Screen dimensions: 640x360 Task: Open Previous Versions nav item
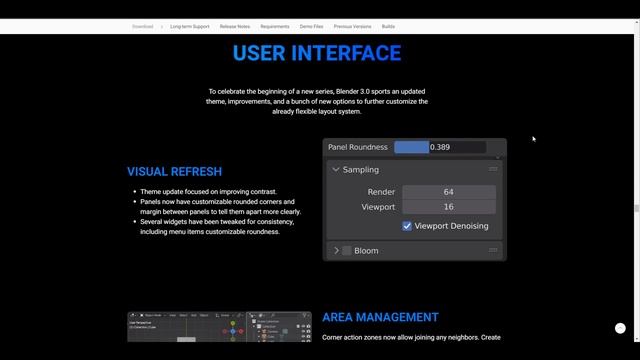tap(352, 27)
